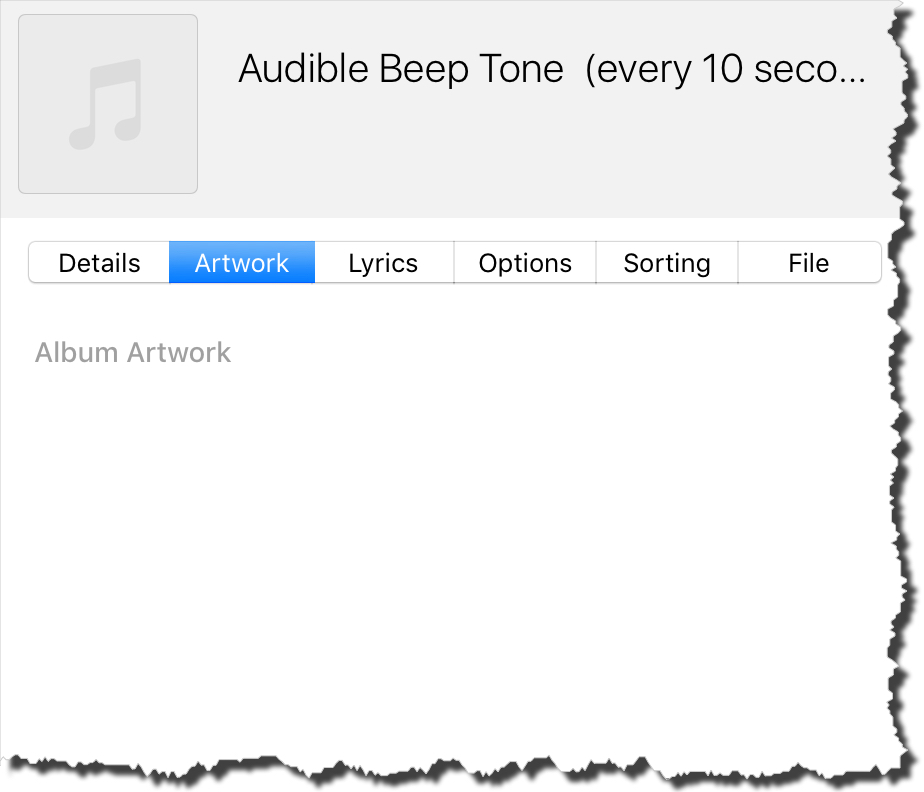
Task: Select the Album Artwork label
Action: pos(133,353)
